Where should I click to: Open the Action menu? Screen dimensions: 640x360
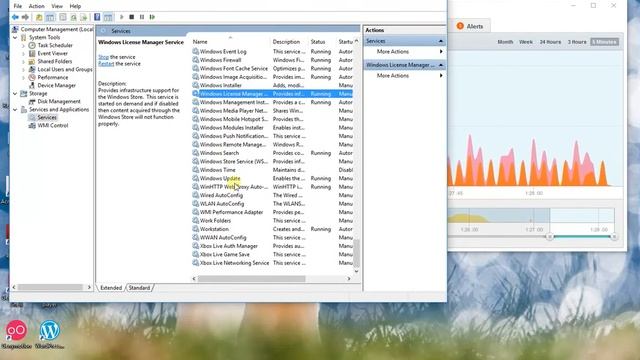click(36, 6)
